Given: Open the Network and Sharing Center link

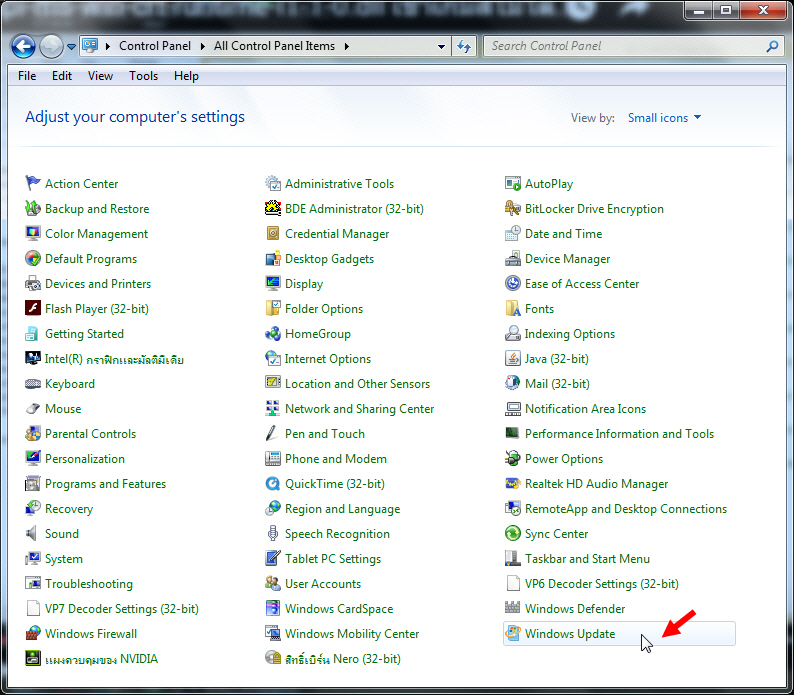Looking at the screenshot, I should [360, 409].
